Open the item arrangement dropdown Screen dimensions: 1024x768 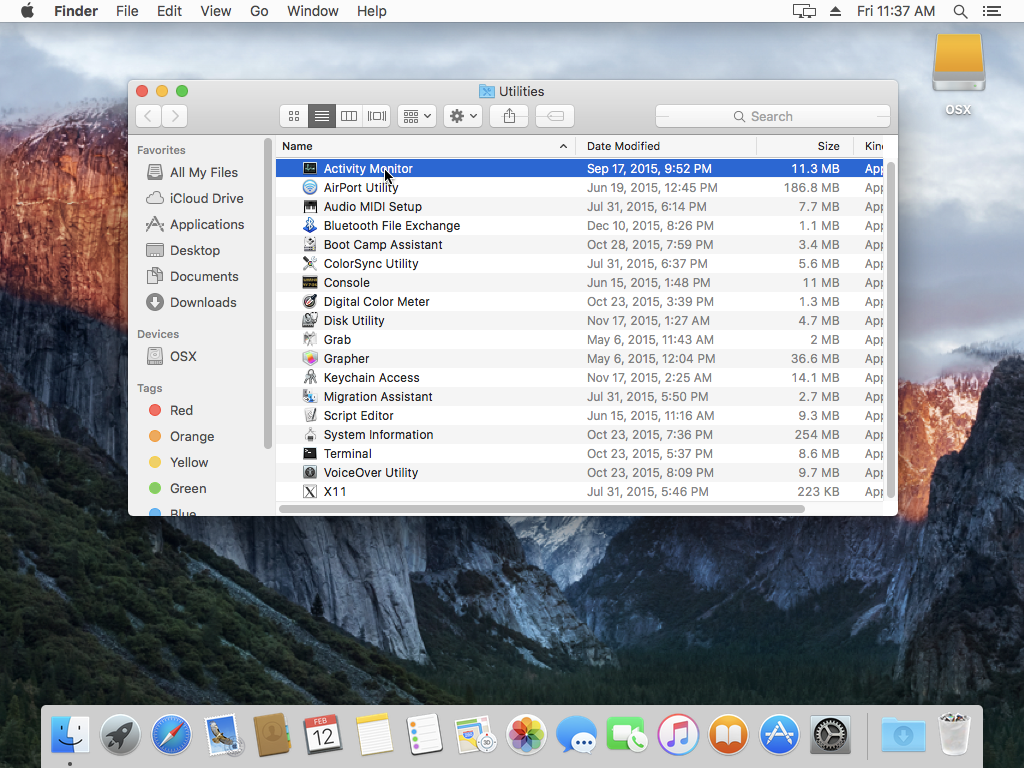pos(417,116)
